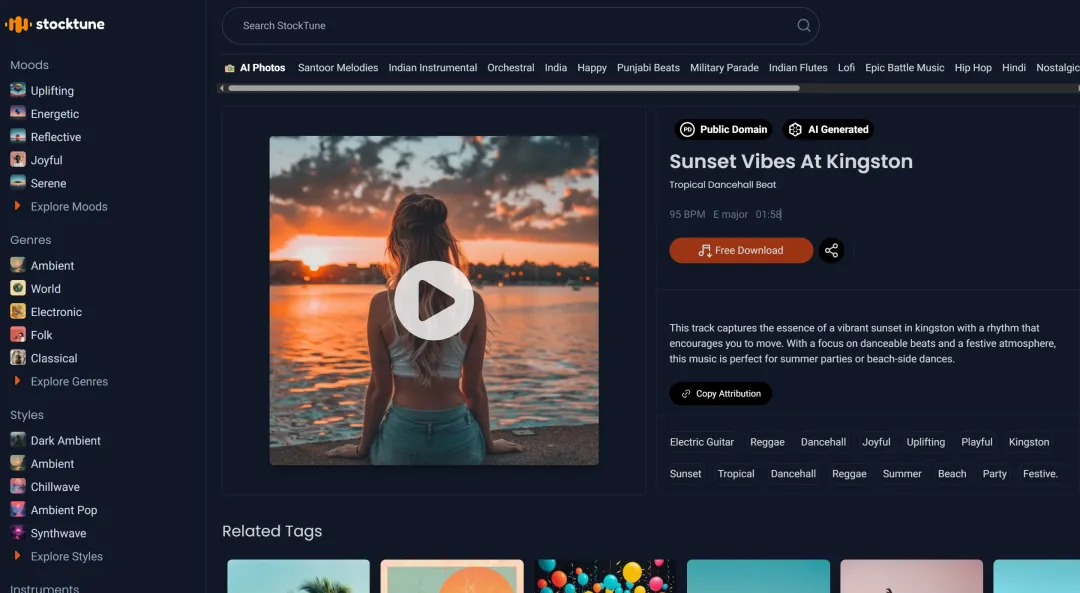This screenshot has width=1080, height=593.
Task: Click the Electronic genre icon
Action: [x=18, y=311]
